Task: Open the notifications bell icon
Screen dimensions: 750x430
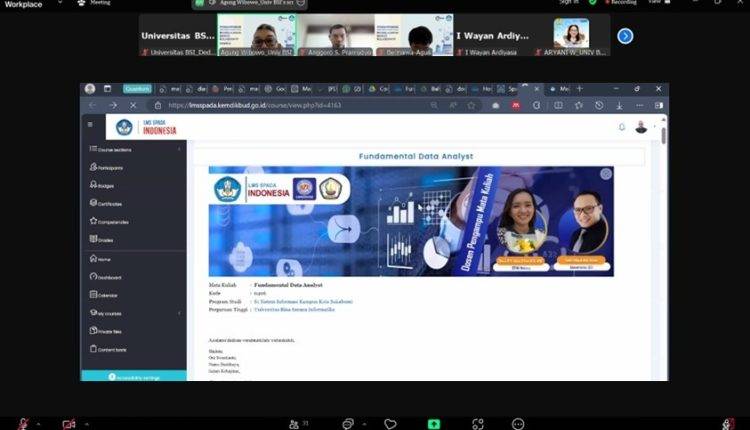Action: [622, 127]
